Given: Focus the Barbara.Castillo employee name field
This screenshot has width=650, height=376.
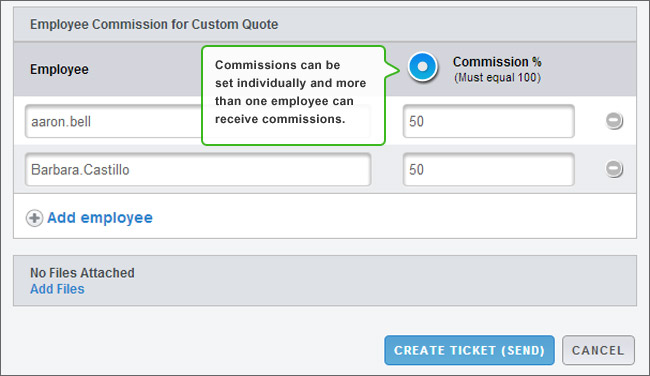Looking at the screenshot, I should coord(198,169).
